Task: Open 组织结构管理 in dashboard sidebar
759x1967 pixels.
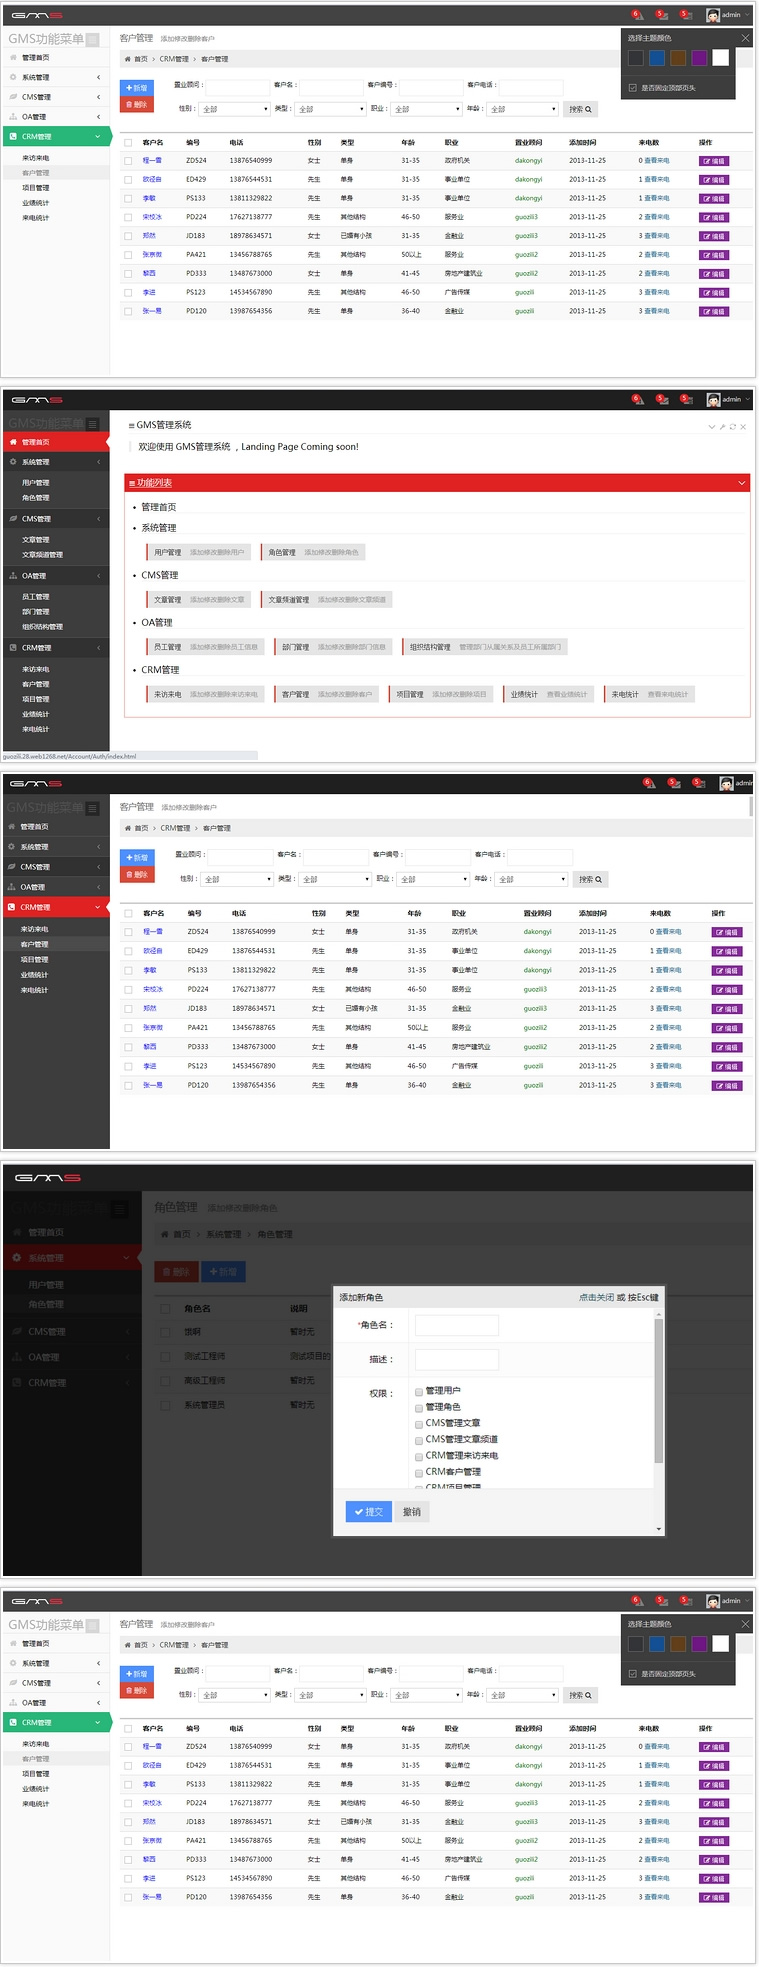Action: [42, 627]
